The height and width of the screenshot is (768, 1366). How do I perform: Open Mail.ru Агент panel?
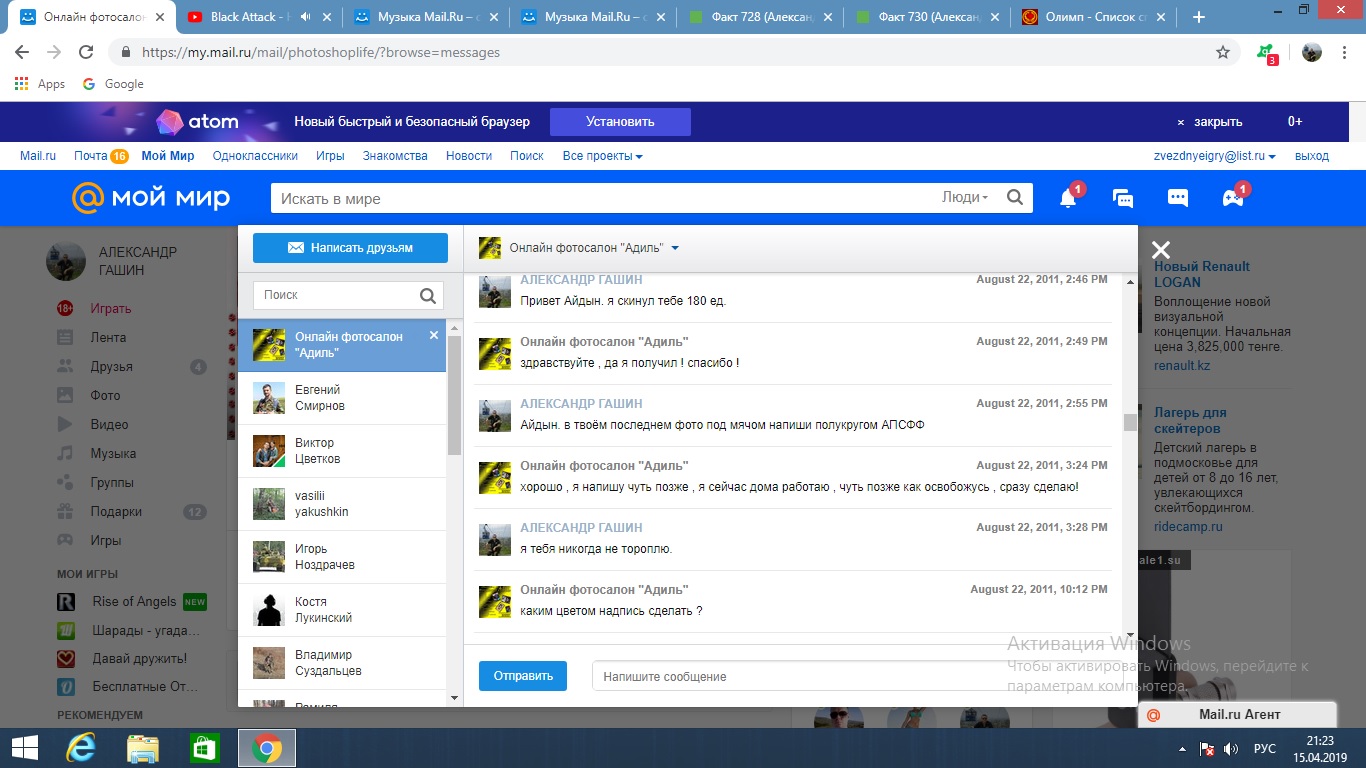[x=1238, y=714]
